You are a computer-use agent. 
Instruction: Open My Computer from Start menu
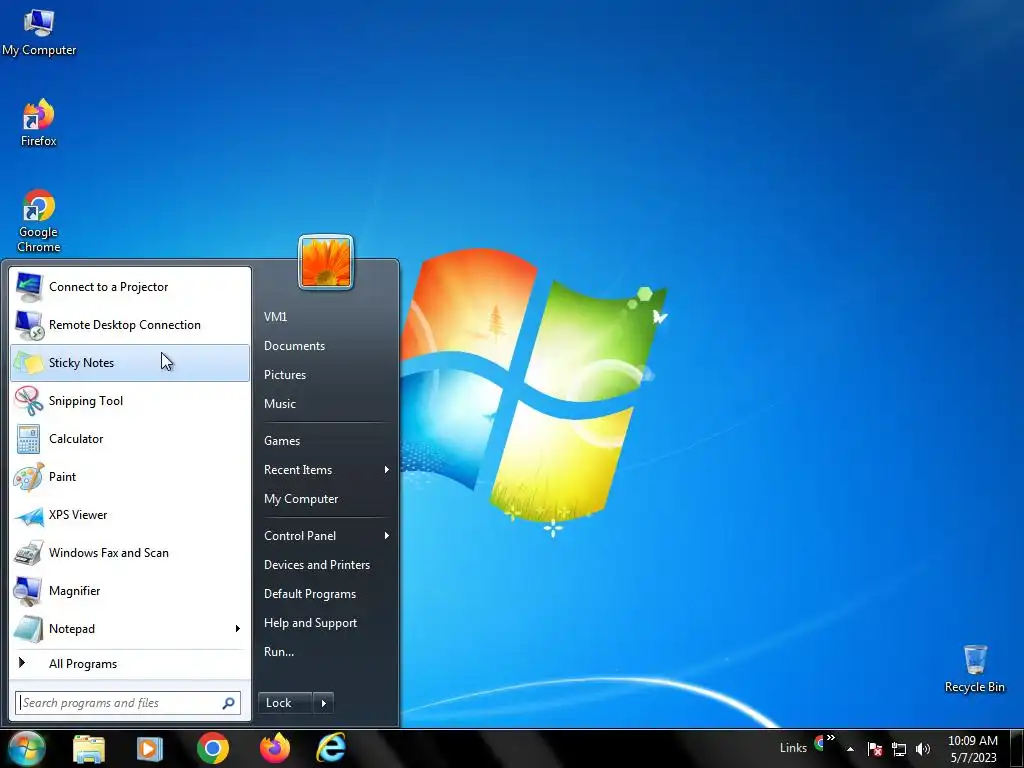[301, 499]
